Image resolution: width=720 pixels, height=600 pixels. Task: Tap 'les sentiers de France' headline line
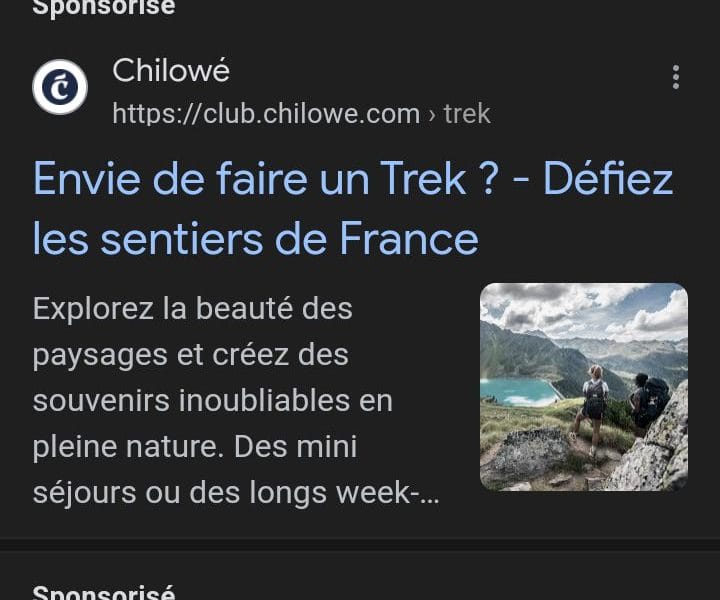pos(256,239)
